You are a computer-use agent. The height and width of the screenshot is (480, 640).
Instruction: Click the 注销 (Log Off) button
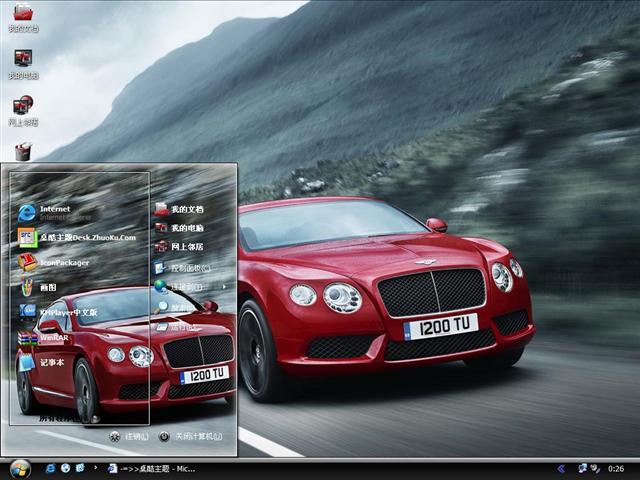tap(129, 437)
